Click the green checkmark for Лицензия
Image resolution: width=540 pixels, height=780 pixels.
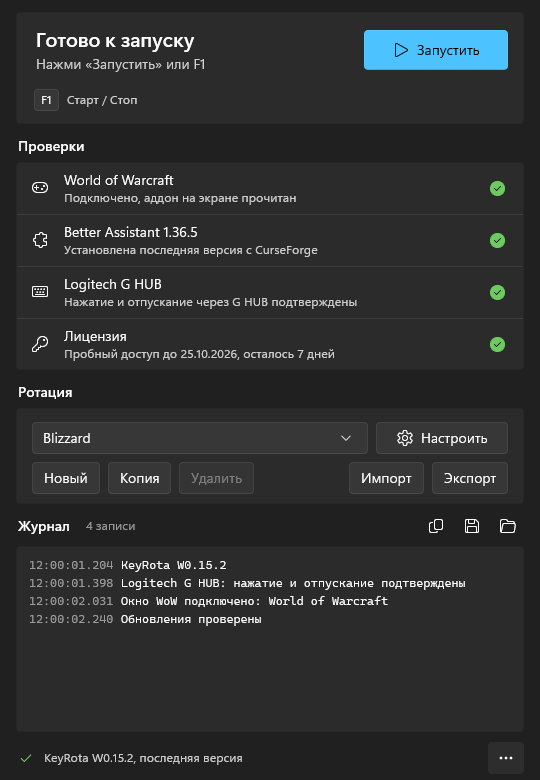coord(497,344)
